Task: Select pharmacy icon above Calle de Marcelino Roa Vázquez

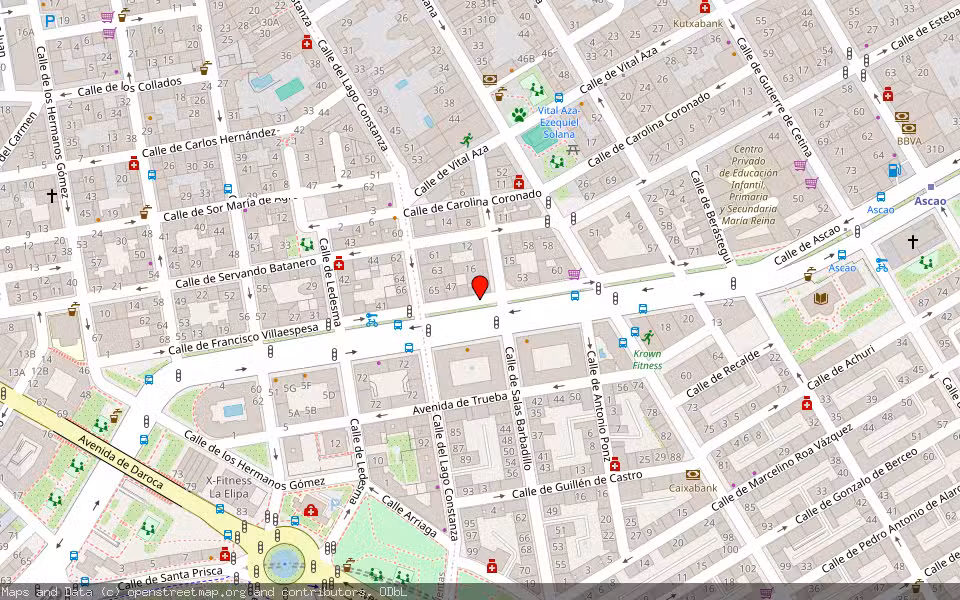Action: coord(807,403)
